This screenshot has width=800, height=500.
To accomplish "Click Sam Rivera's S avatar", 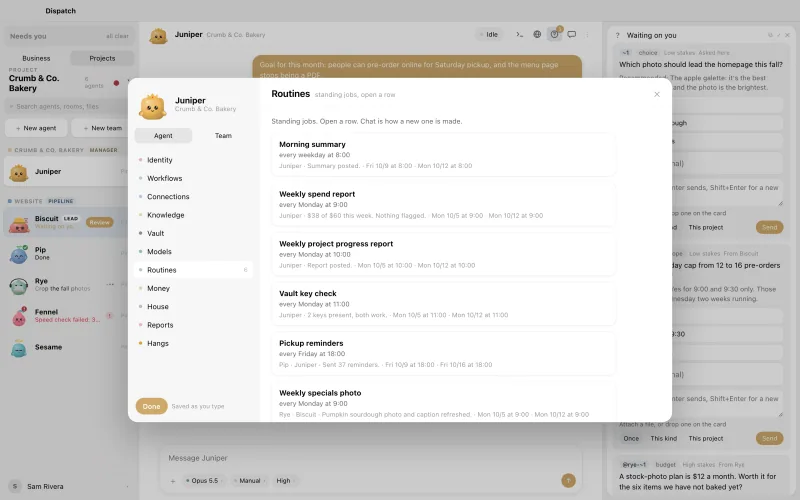I will pyautogui.click(x=15, y=486).
